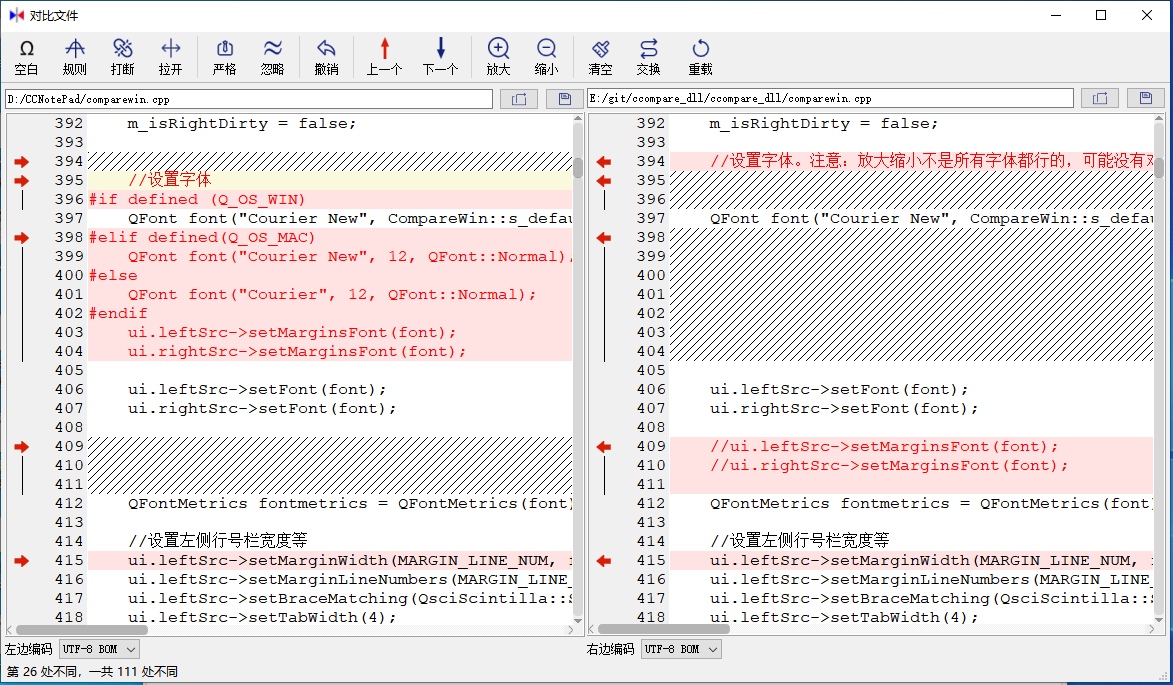Viewport: 1173px width, 685px height.
Task: Right pane left-pointing arrow at line 409
Action: pyautogui.click(x=604, y=446)
